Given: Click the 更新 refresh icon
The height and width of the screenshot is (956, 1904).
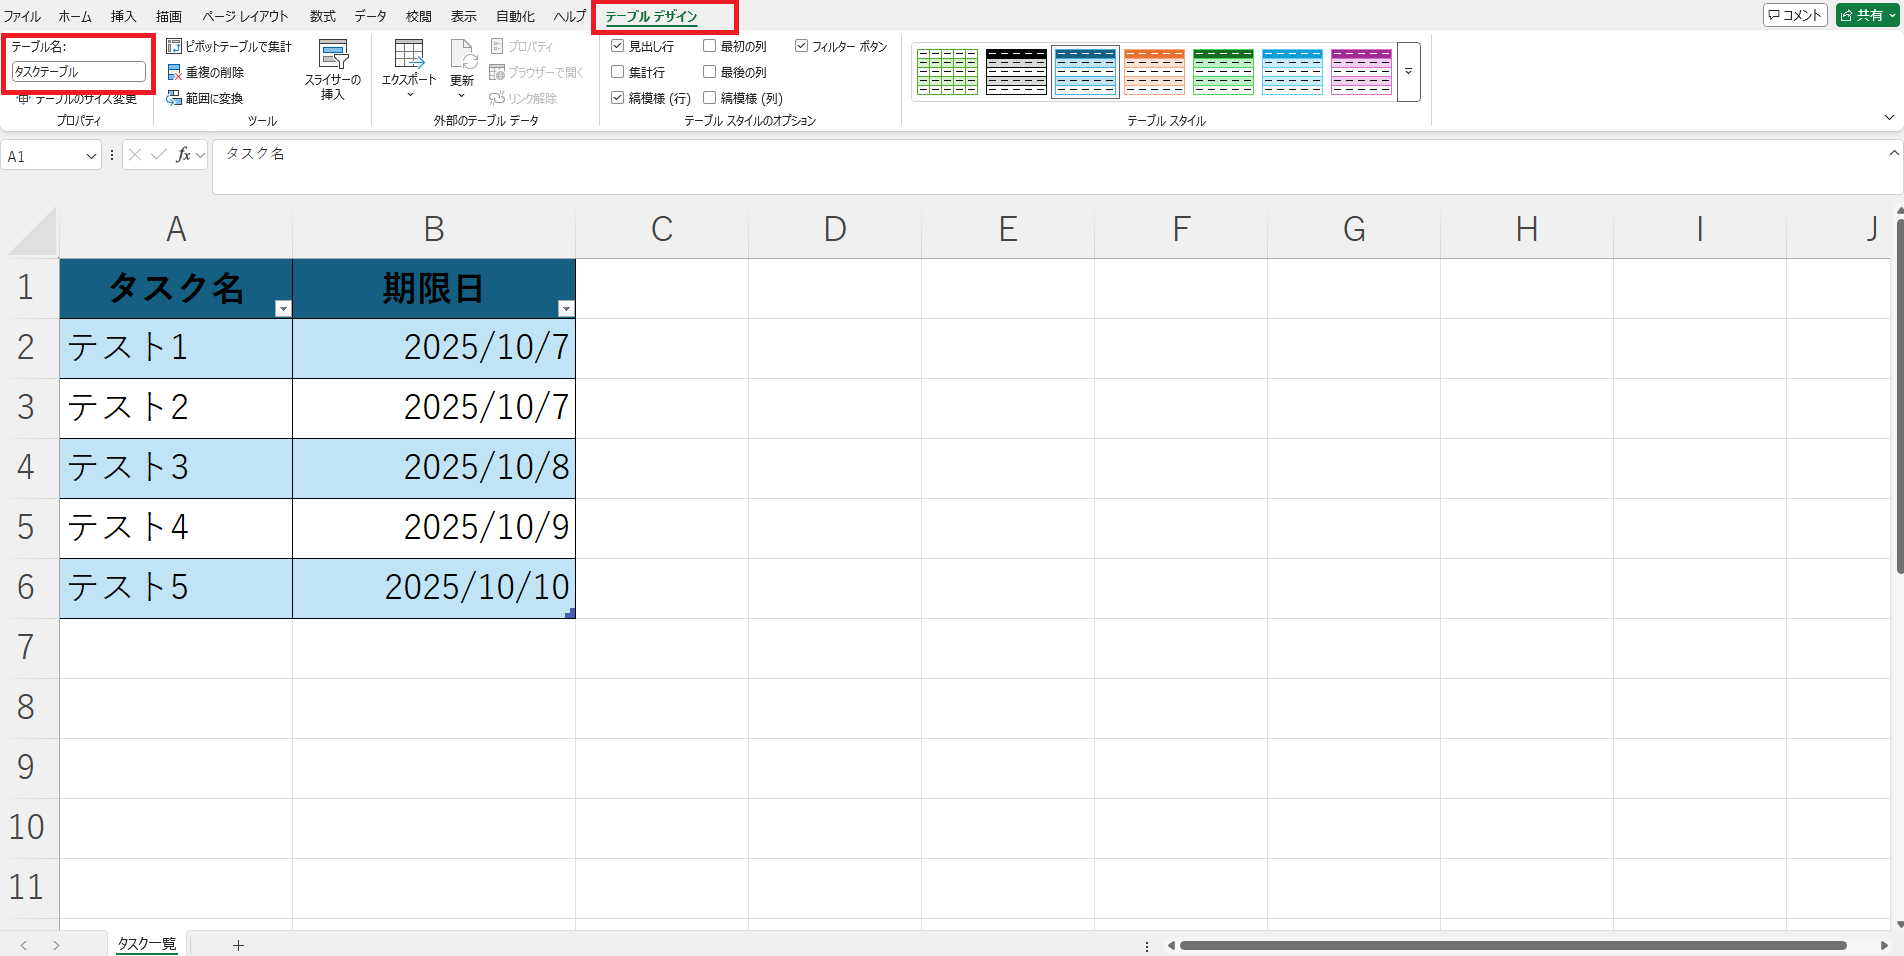Looking at the screenshot, I should [462, 54].
